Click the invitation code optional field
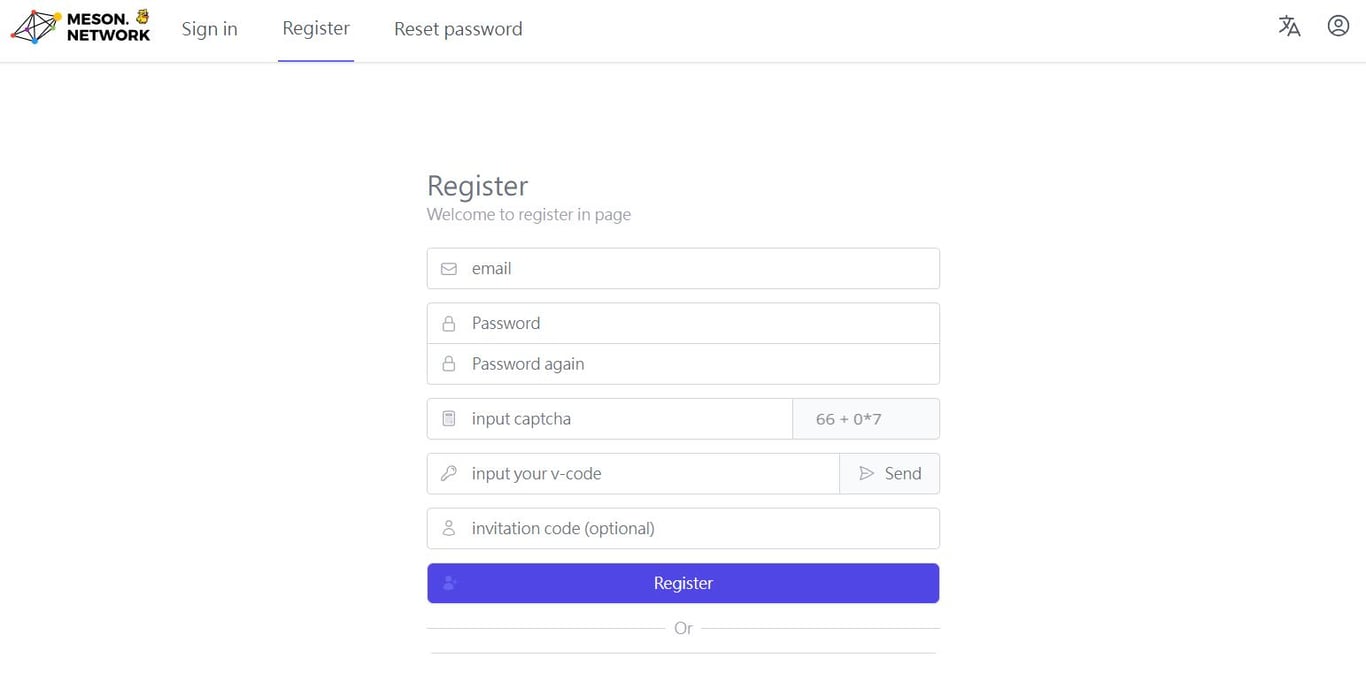The image size is (1366, 681). (x=700, y=528)
